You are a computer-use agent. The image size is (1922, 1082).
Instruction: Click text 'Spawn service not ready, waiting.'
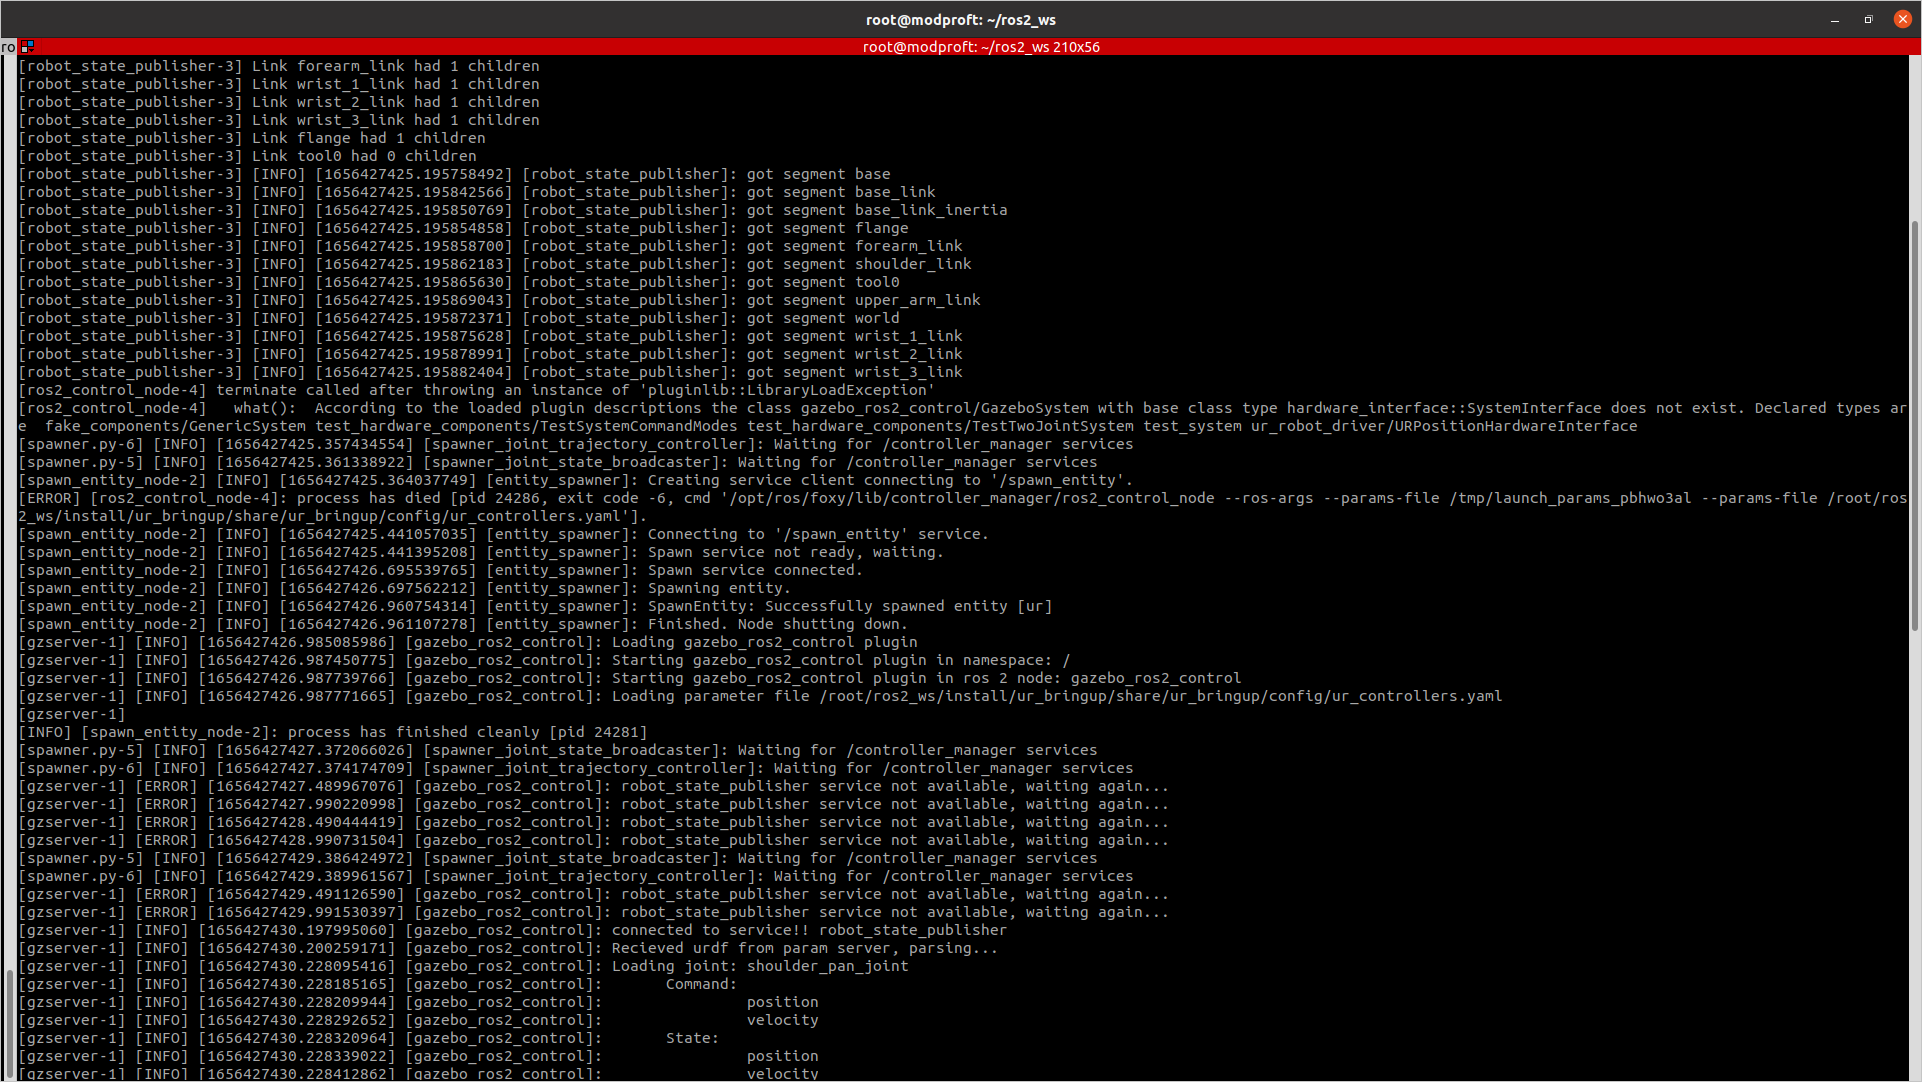(x=795, y=552)
